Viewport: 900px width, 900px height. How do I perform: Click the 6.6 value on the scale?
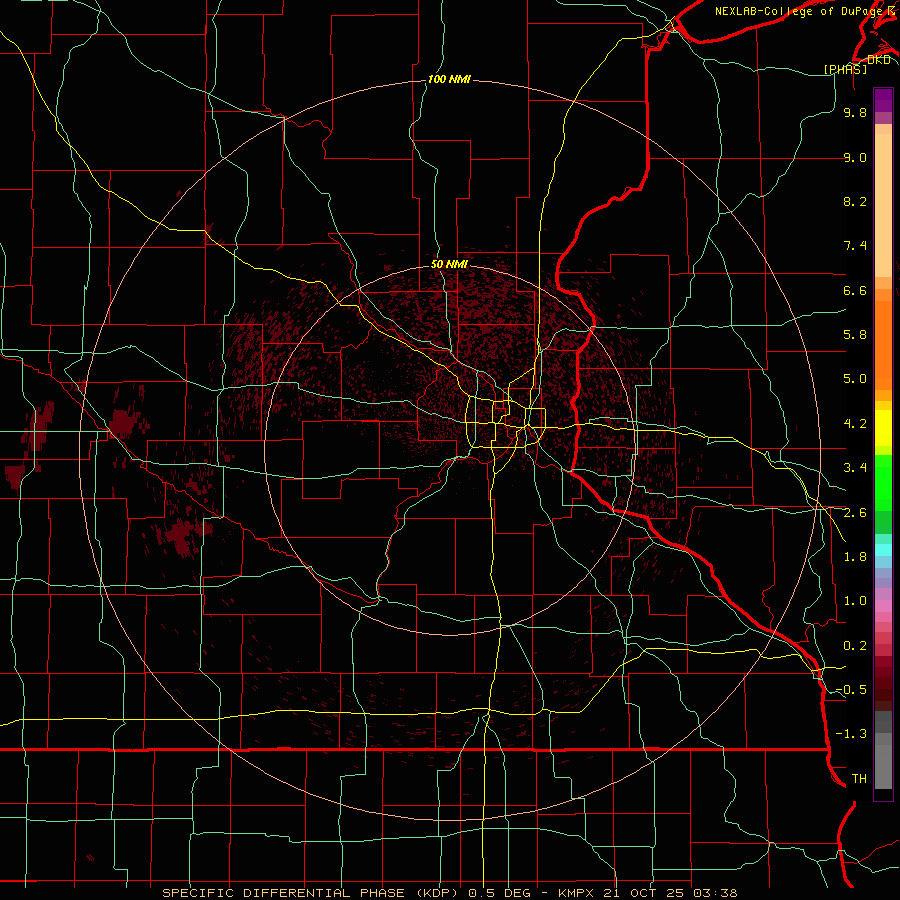(855, 290)
